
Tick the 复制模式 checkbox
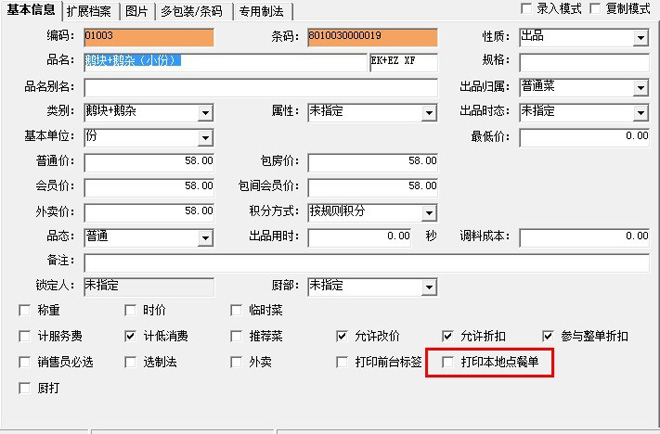(x=594, y=9)
